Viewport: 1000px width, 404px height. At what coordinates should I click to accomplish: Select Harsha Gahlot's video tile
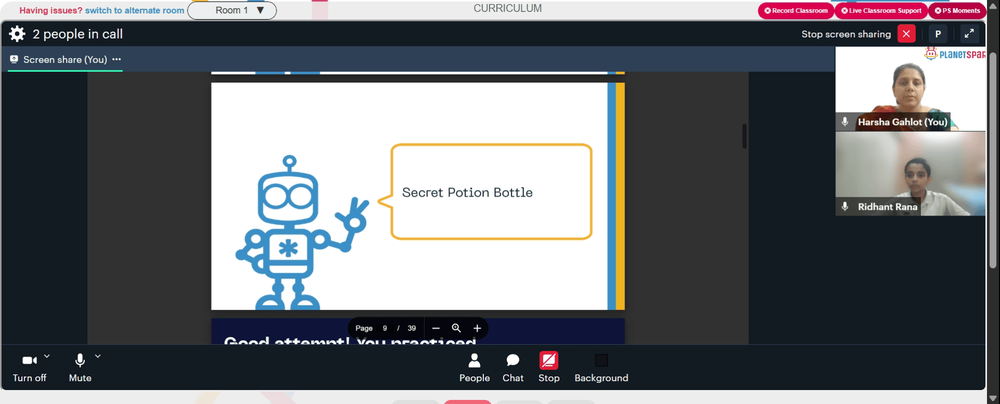910,89
